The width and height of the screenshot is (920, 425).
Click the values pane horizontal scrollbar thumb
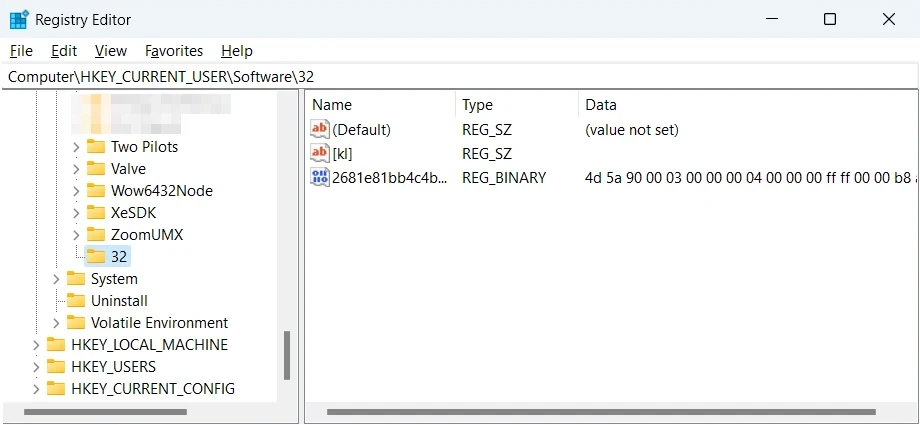click(601, 412)
